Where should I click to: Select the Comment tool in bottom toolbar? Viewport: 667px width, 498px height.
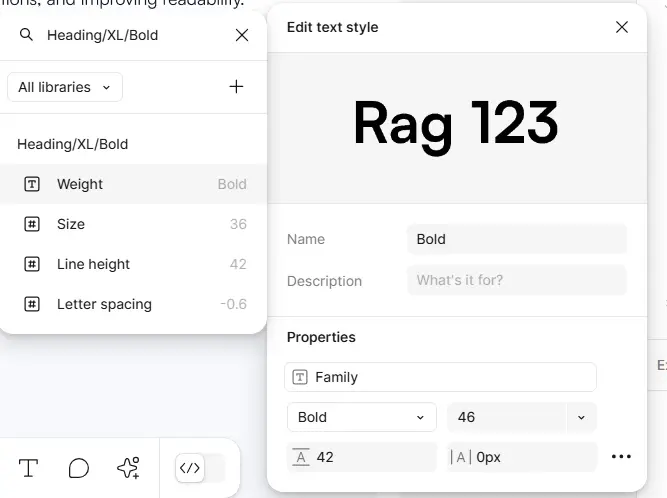78,468
